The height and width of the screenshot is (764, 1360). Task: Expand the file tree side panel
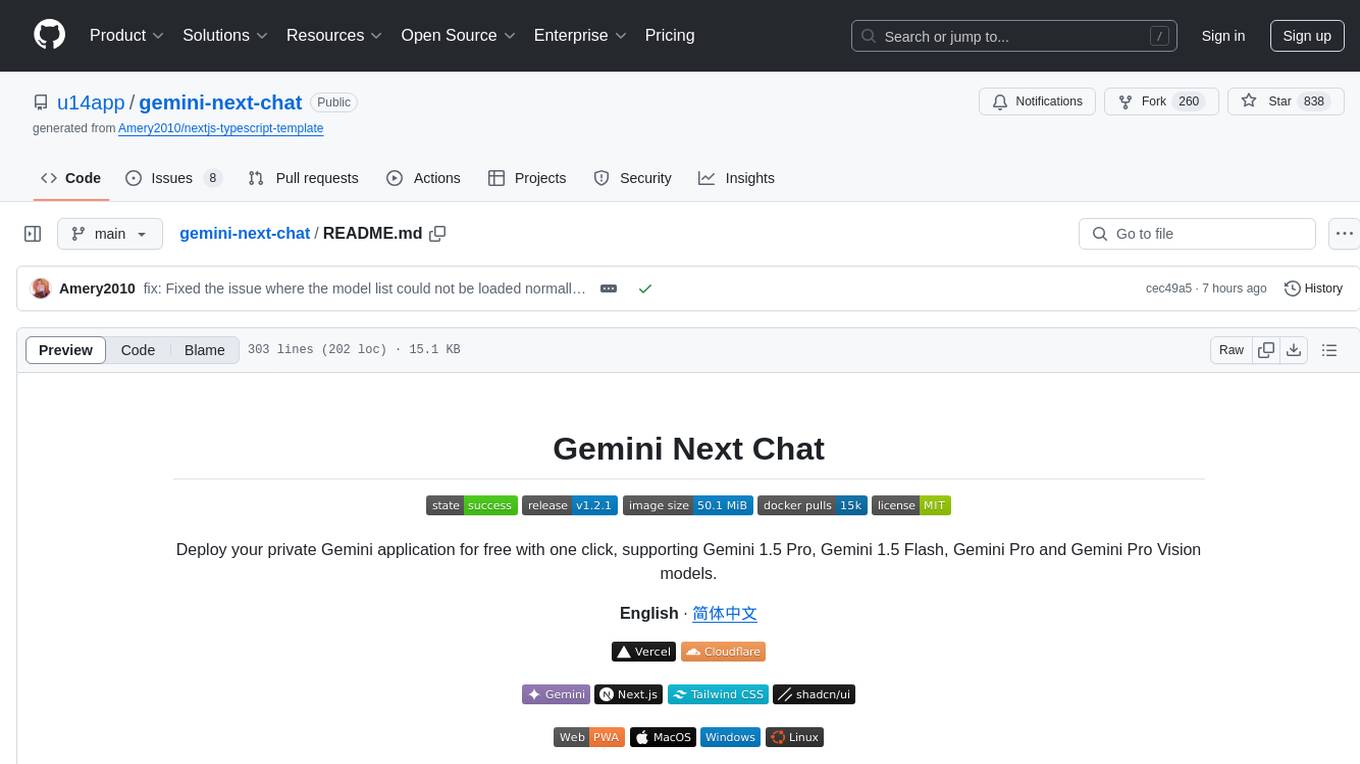33,234
